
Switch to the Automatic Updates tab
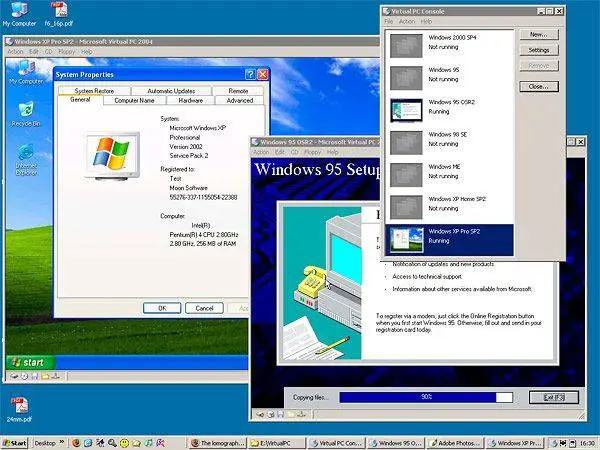(x=171, y=91)
